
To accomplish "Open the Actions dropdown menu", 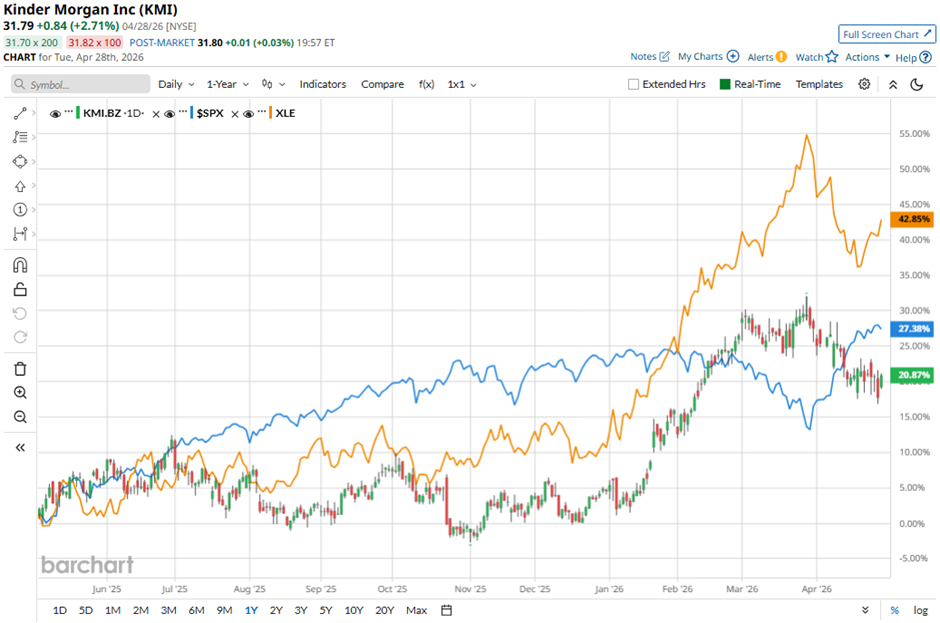I will (867, 57).
